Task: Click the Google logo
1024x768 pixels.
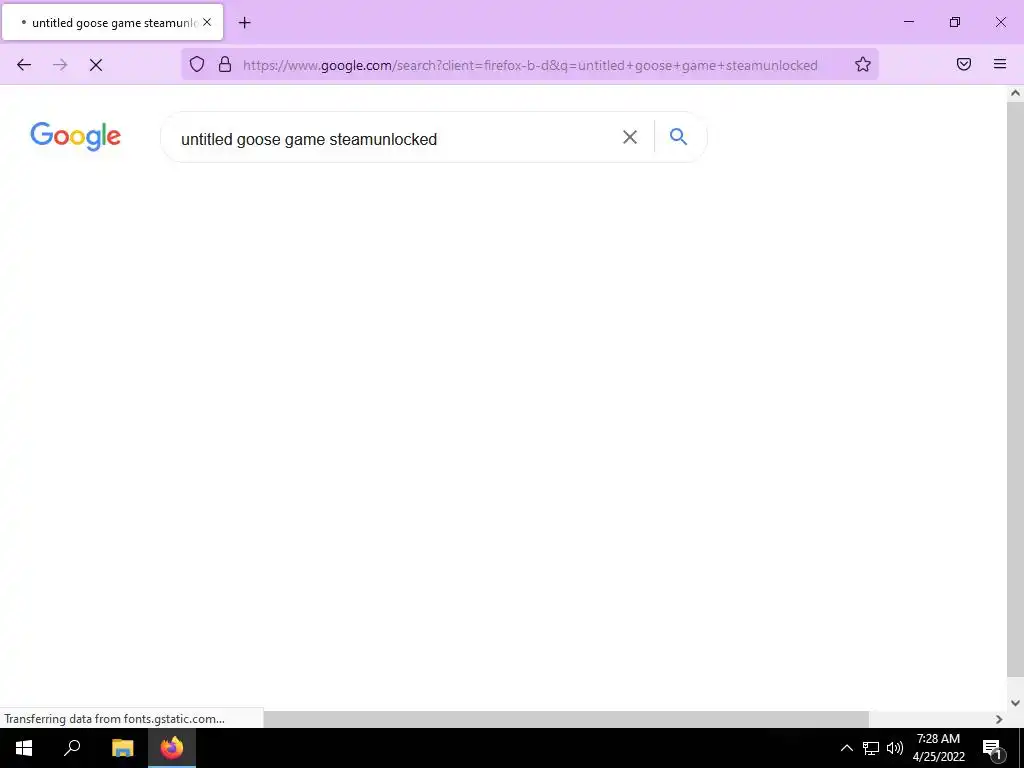Action: click(x=76, y=136)
